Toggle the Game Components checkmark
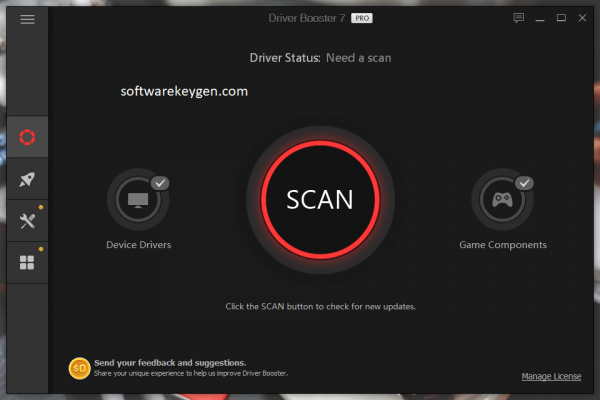The width and height of the screenshot is (600, 400). [x=524, y=183]
